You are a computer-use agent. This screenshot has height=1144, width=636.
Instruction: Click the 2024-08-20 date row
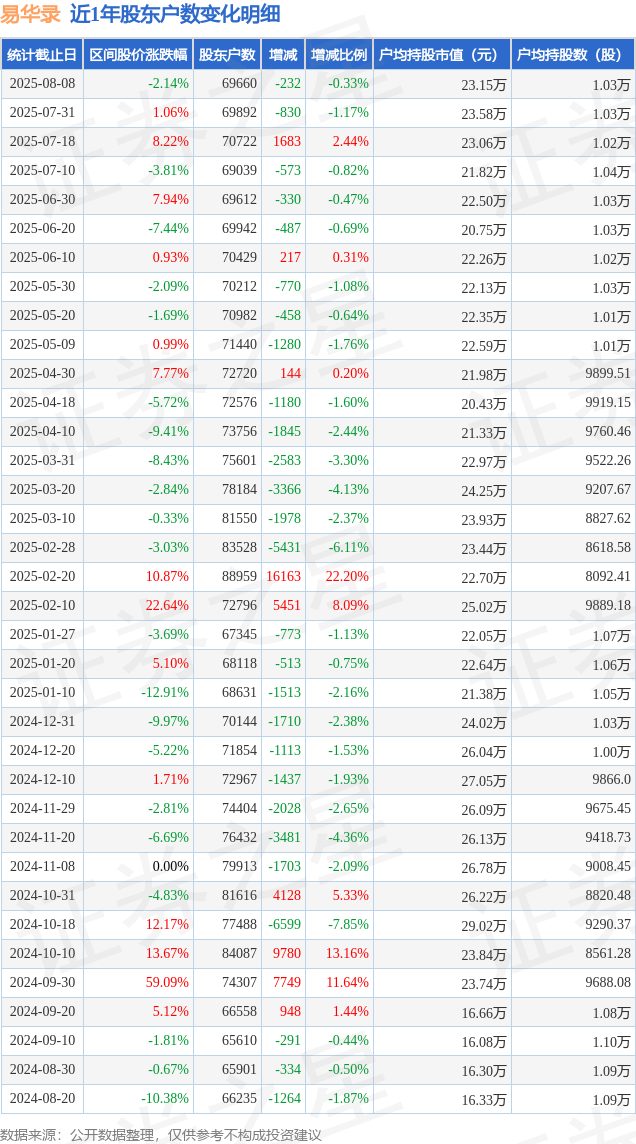tap(318, 1098)
